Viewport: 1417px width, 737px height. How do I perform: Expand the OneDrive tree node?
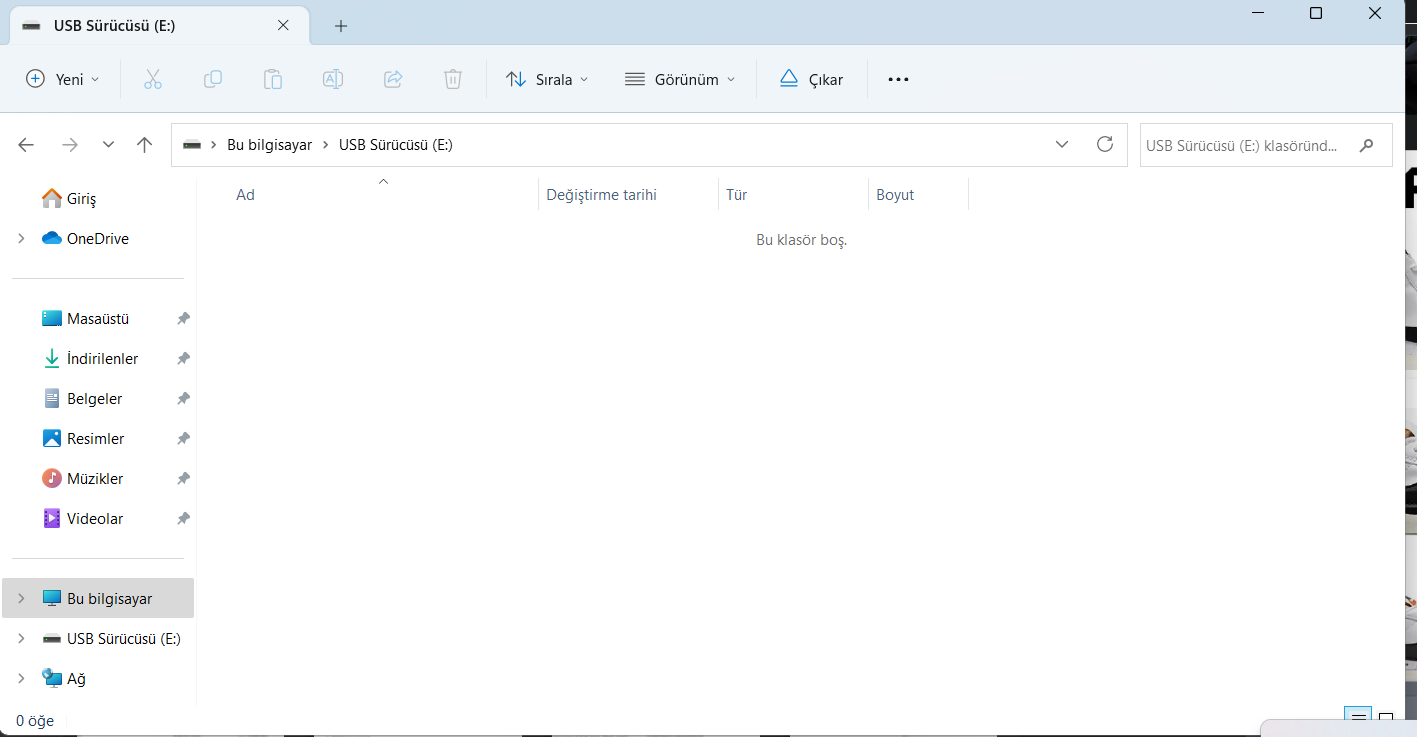coord(21,239)
